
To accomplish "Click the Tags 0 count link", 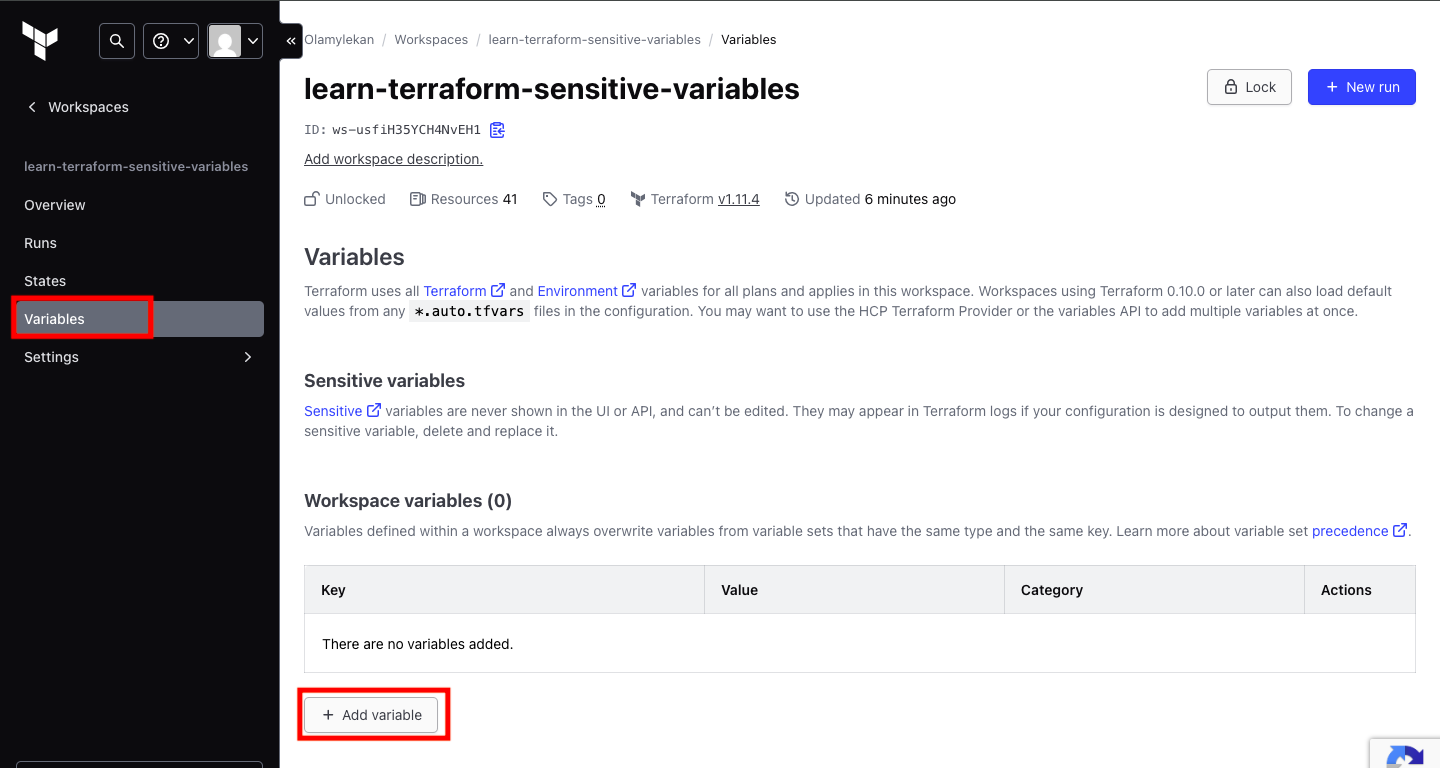I will (601, 199).
